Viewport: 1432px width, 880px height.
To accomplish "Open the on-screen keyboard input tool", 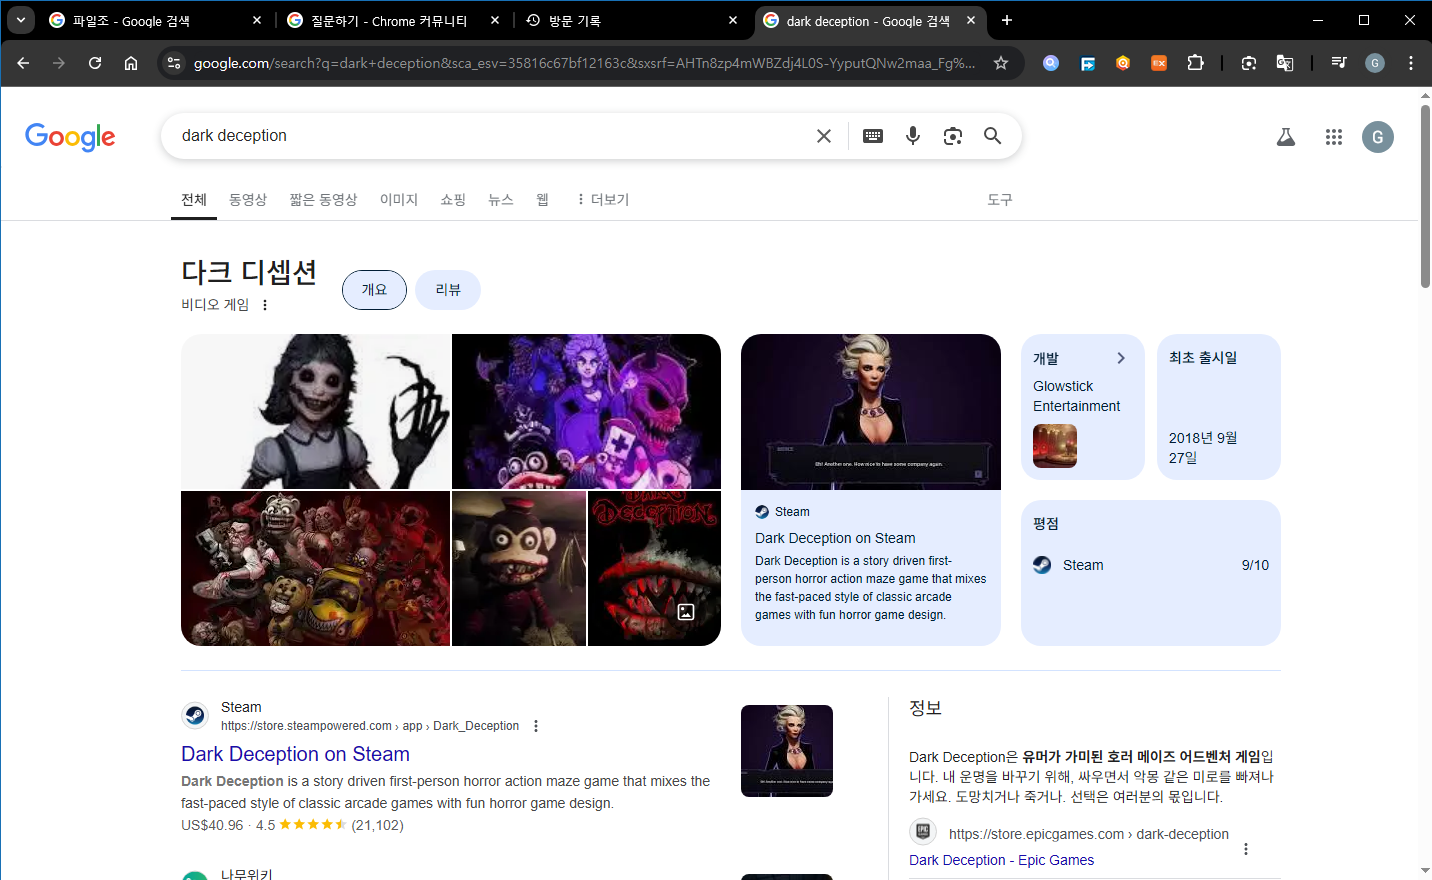I will point(873,136).
